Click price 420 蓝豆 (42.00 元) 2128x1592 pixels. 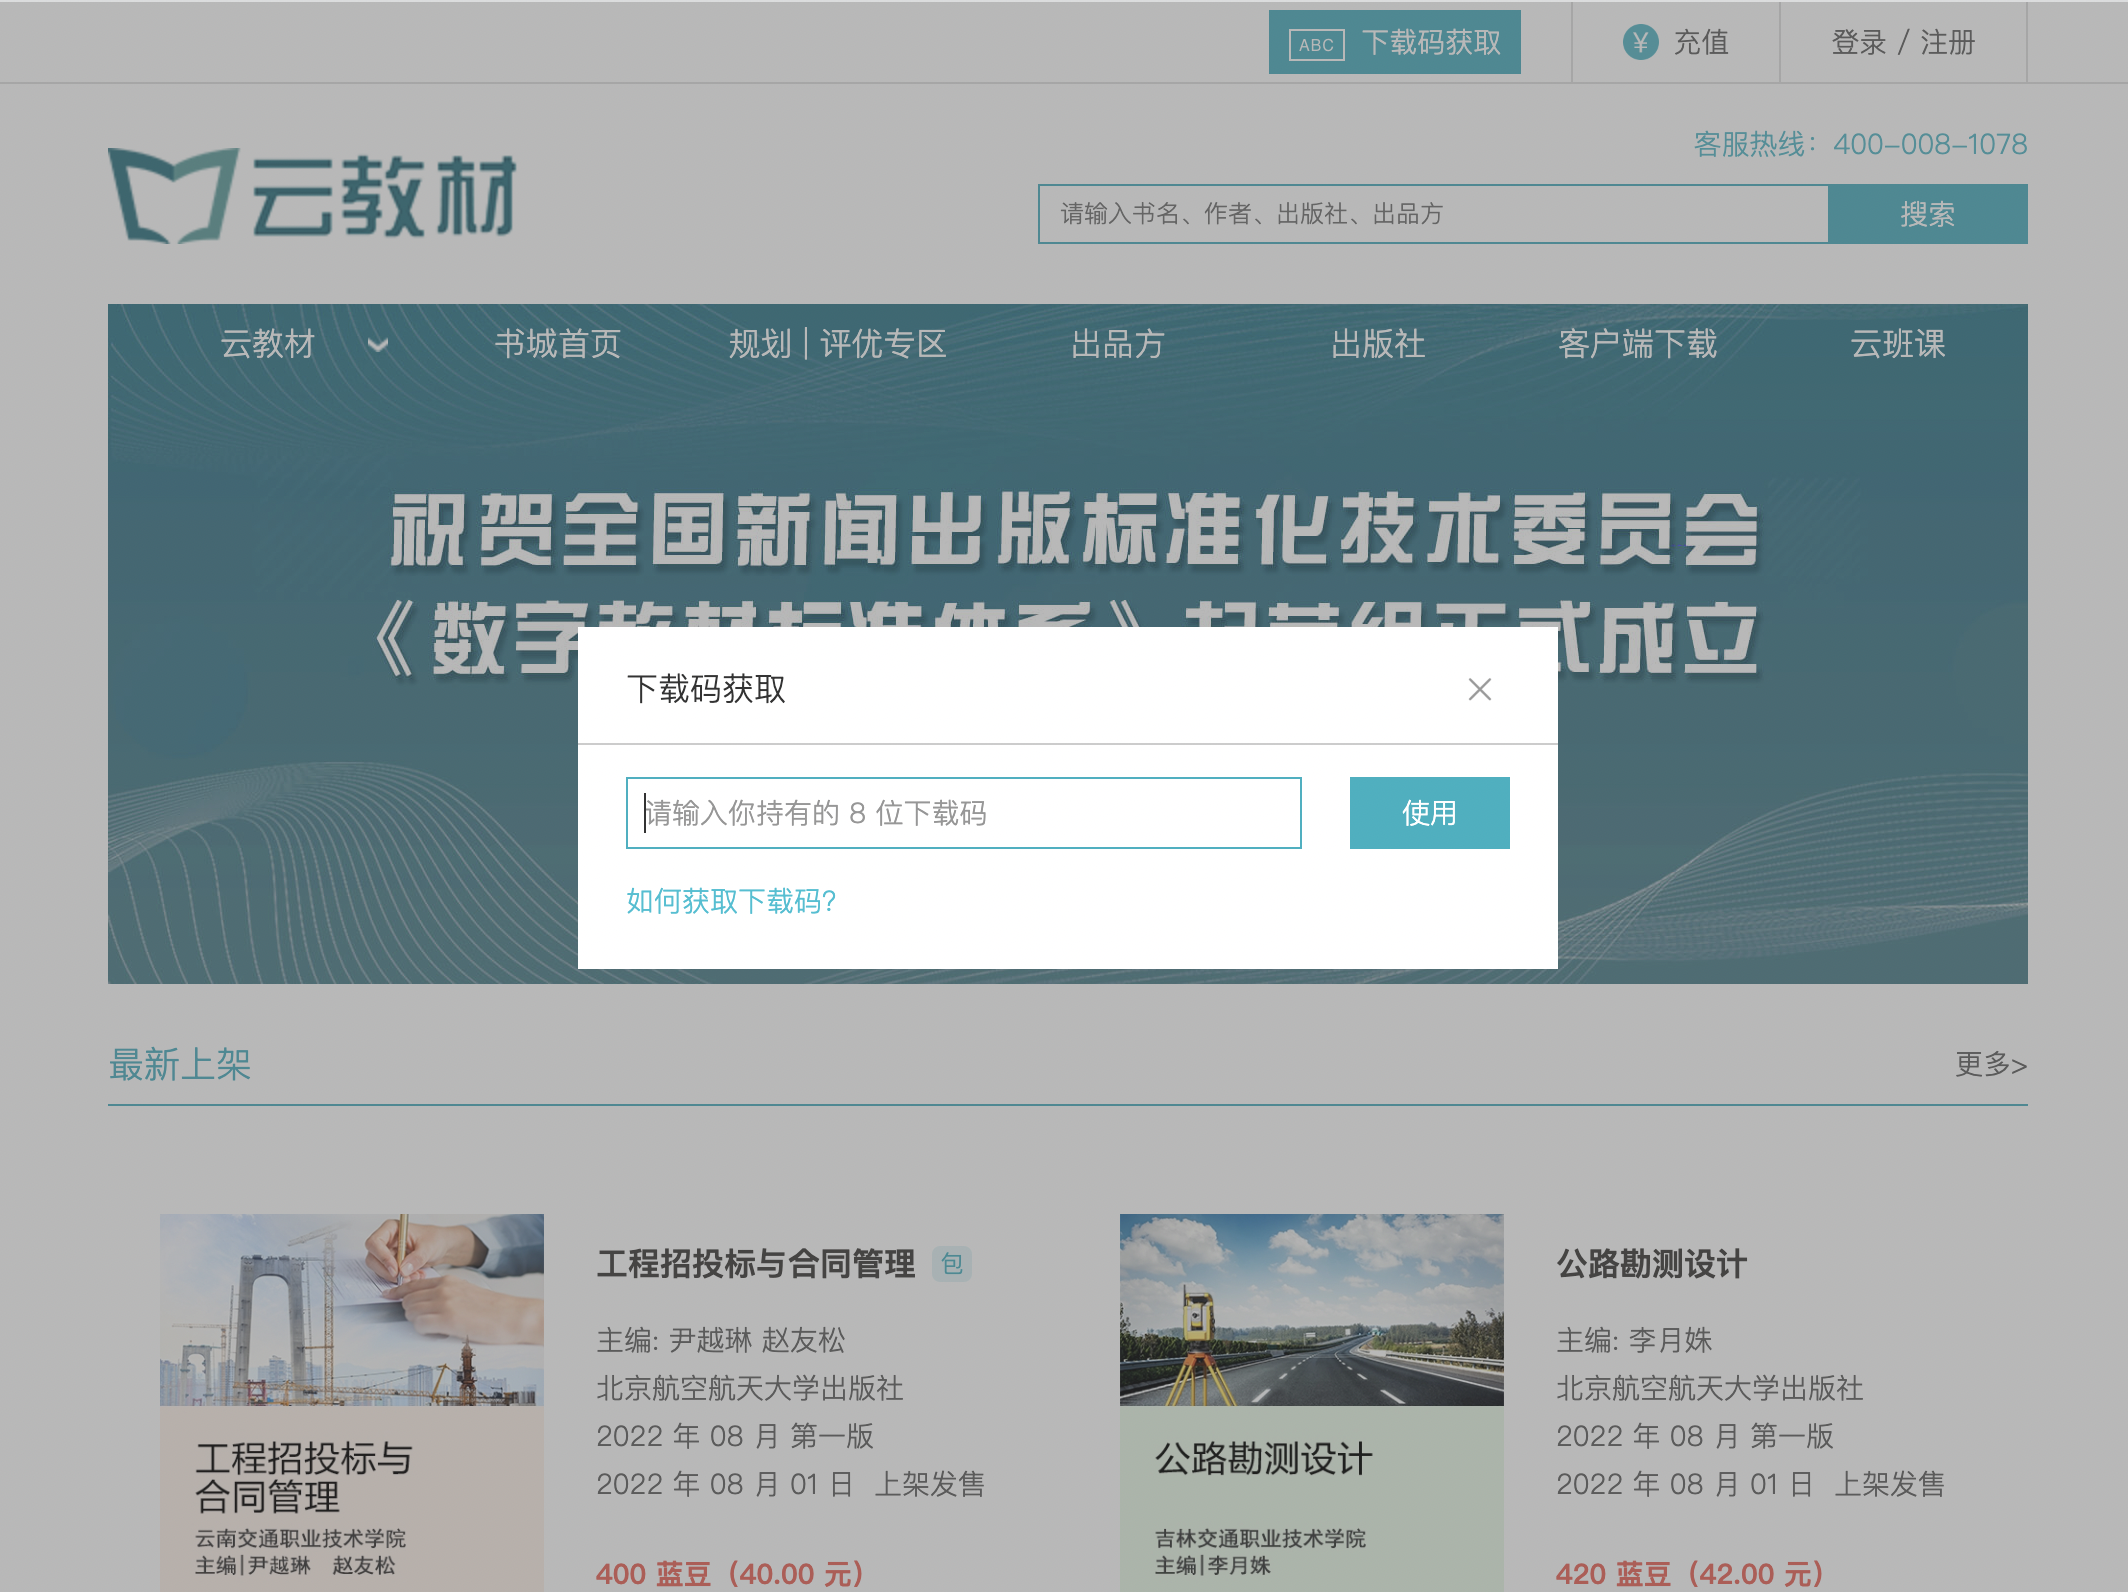point(1690,1574)
